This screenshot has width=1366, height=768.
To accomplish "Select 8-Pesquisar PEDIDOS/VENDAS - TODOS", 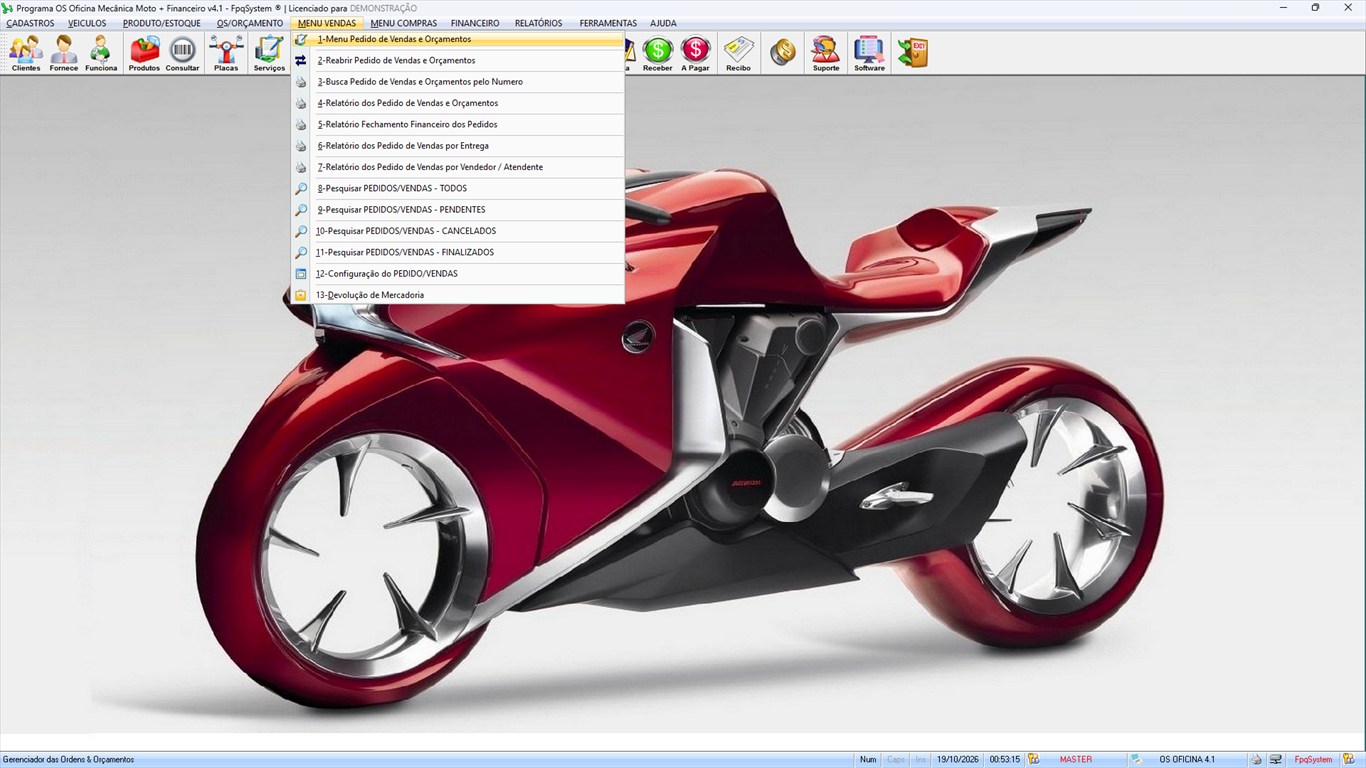I will point(458,189).
